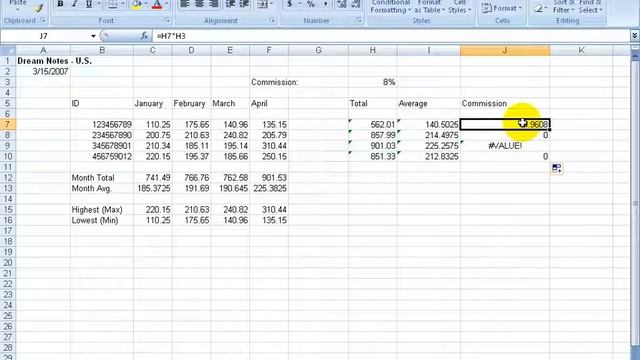
Task: Open the Name Box dropdown arrow
Action: tap(93, 36)
